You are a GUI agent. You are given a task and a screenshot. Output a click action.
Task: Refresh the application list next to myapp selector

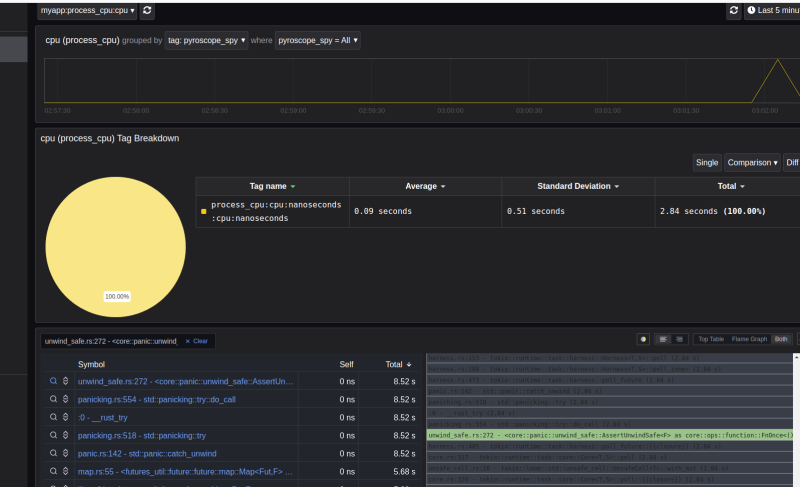pyautogui.click(x=148, y=11)
